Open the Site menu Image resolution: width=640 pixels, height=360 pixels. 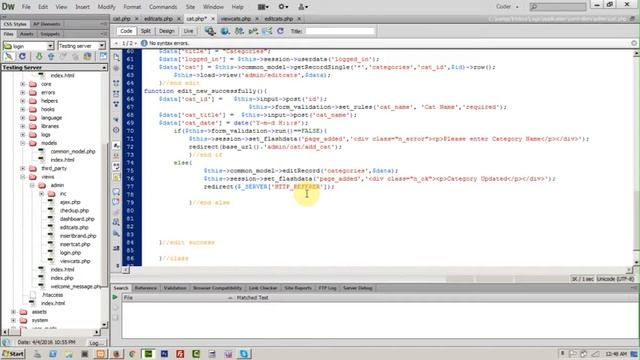(x=190, y=7)
